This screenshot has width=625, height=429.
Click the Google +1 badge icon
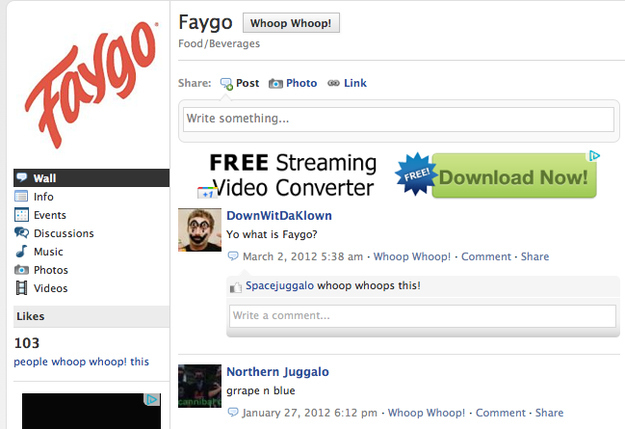point(207,193)
